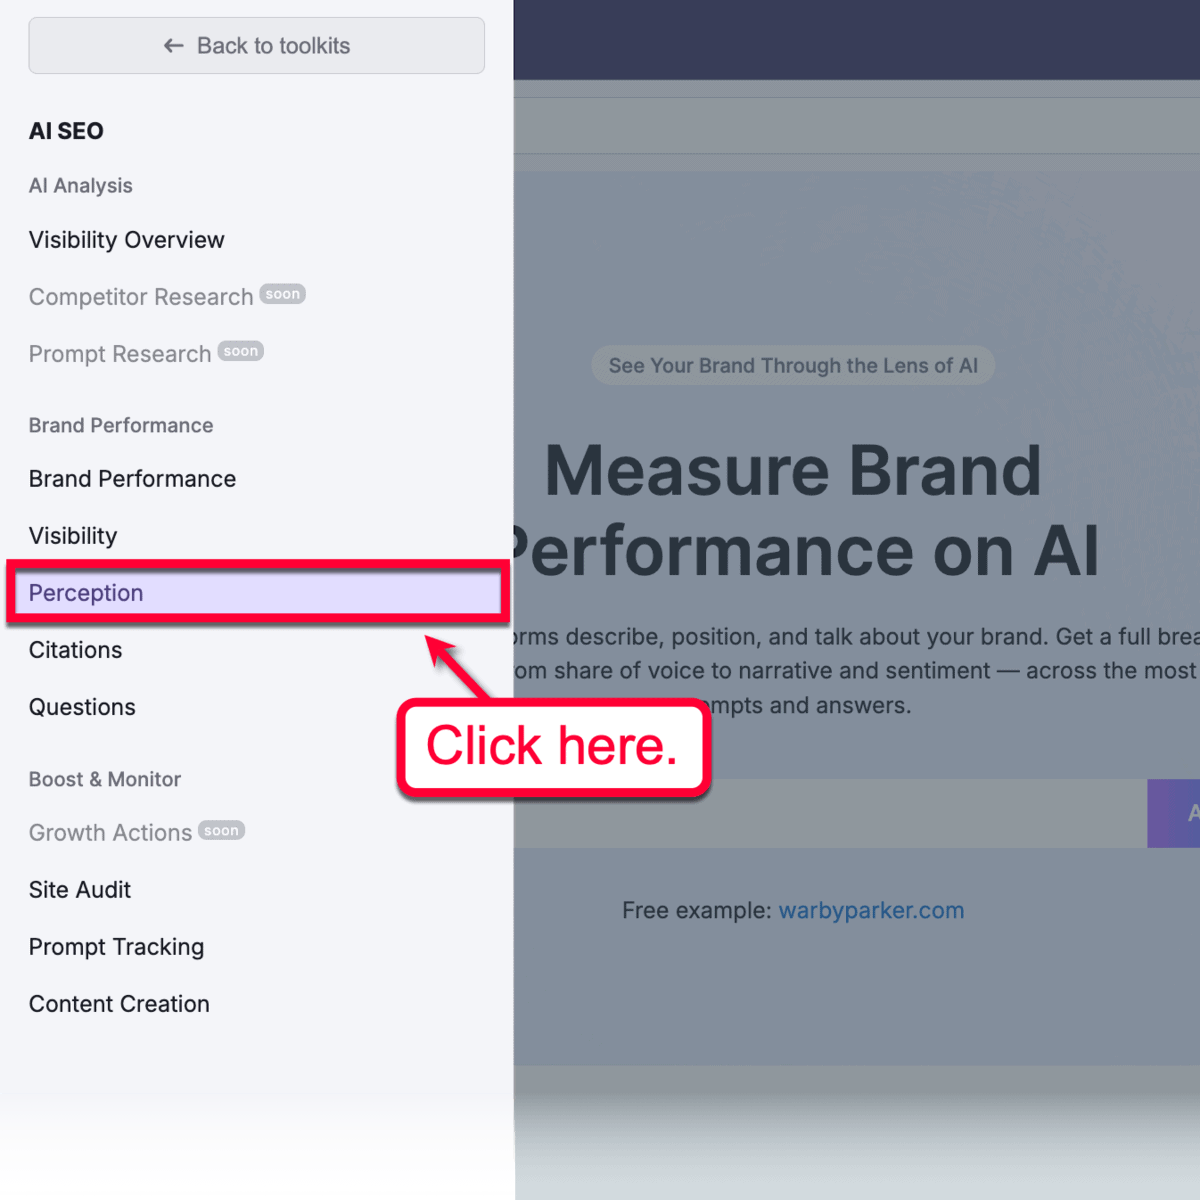Select Competitor Research menu item
The image size is (1200, 1200).
141,297
